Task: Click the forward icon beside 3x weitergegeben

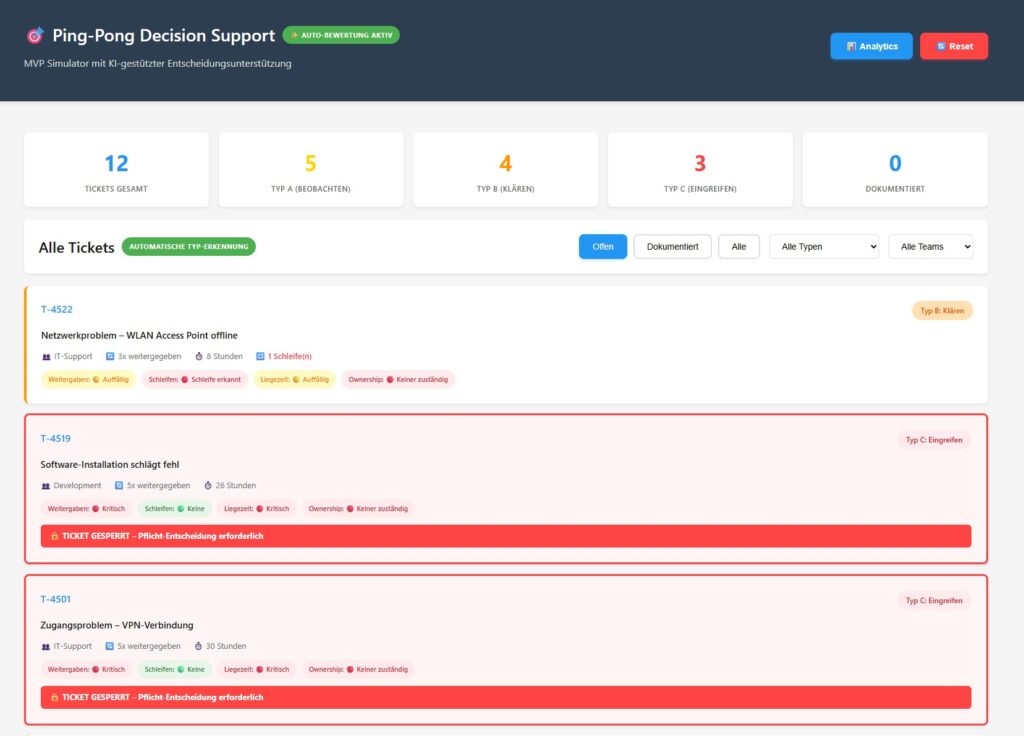Action: tap(110, 356)
